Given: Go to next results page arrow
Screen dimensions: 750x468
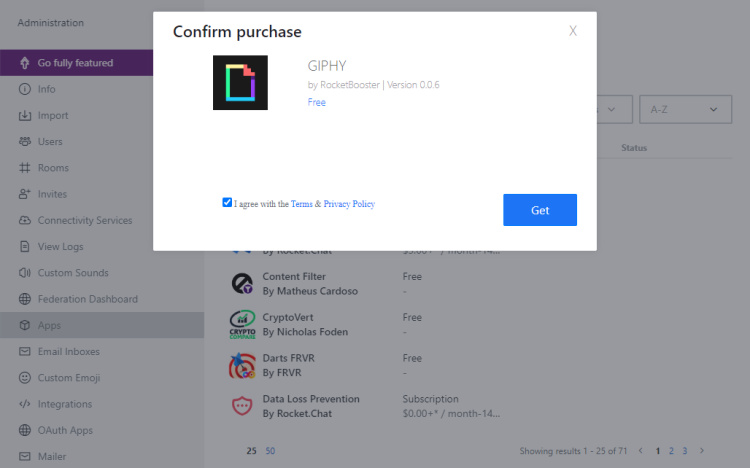Looking at the screenshot, I should (702, 451).
